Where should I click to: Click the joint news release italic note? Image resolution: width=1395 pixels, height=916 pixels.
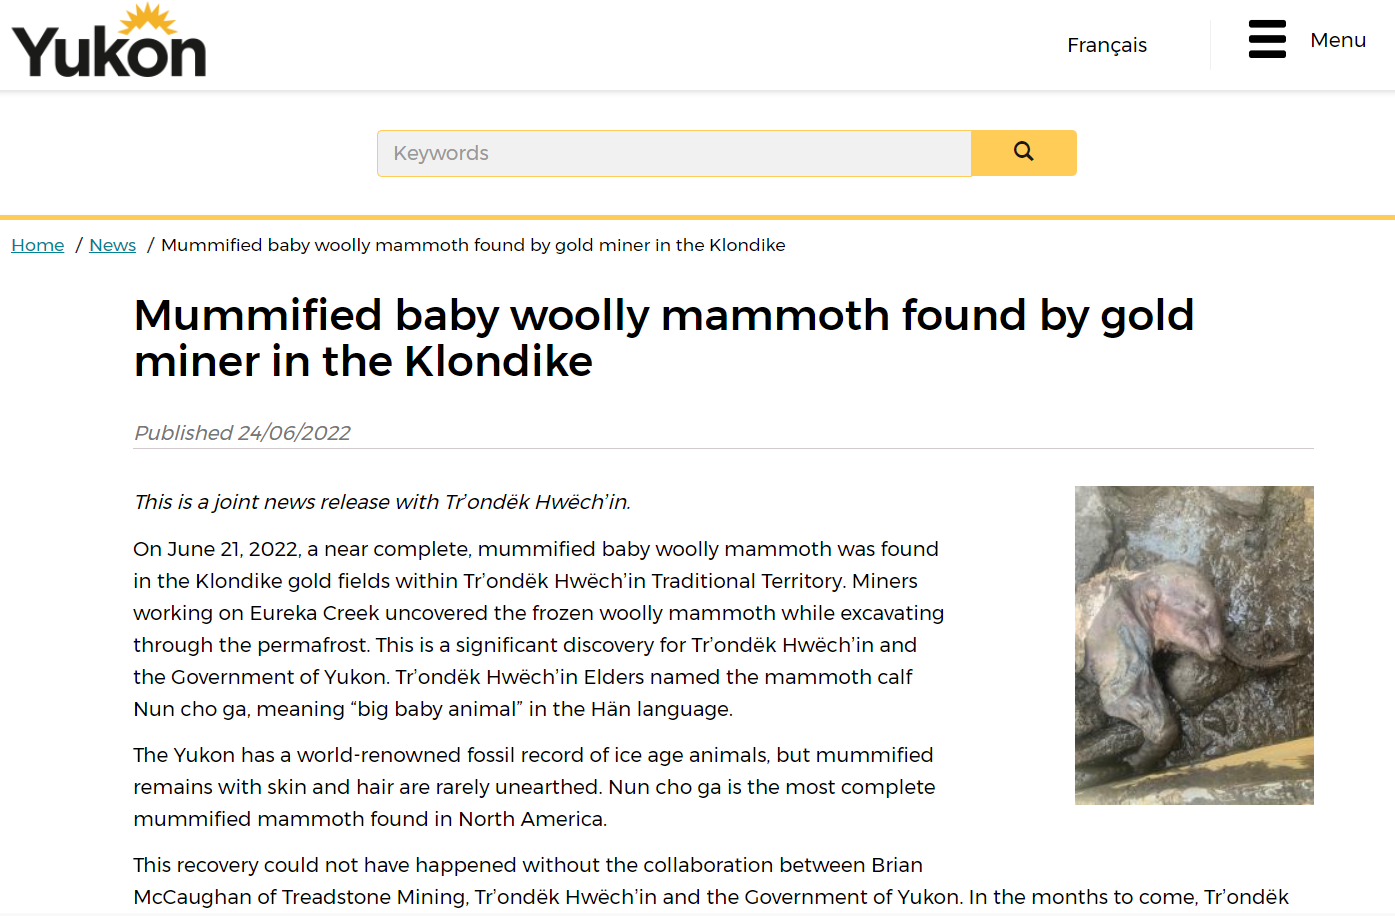click(382, 502)
